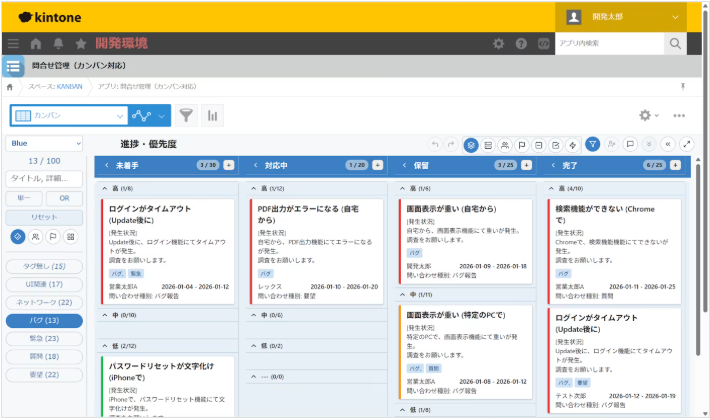Toggle the flag grouping button in toolbar
The width and height of the screenshot is (710, 420).
(x=522, y=145)
